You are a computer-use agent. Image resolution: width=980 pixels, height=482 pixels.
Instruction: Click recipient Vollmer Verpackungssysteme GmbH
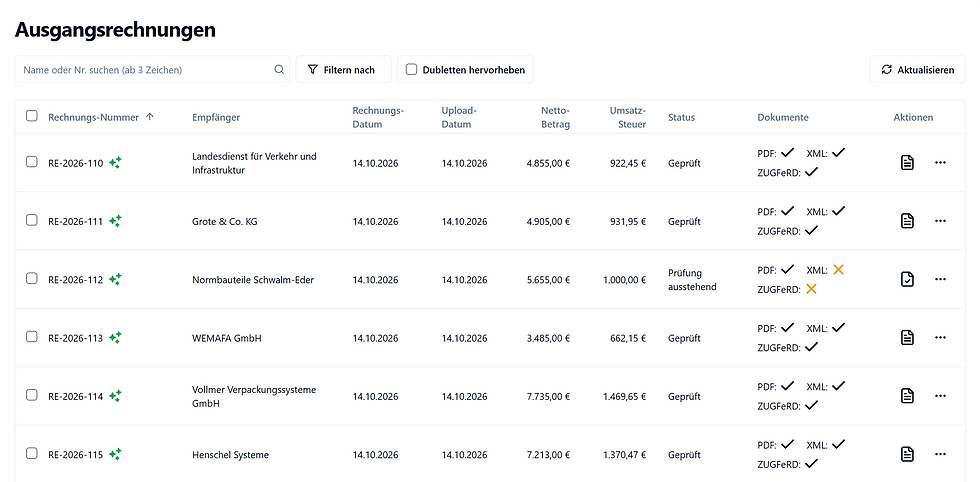point(254,396)
